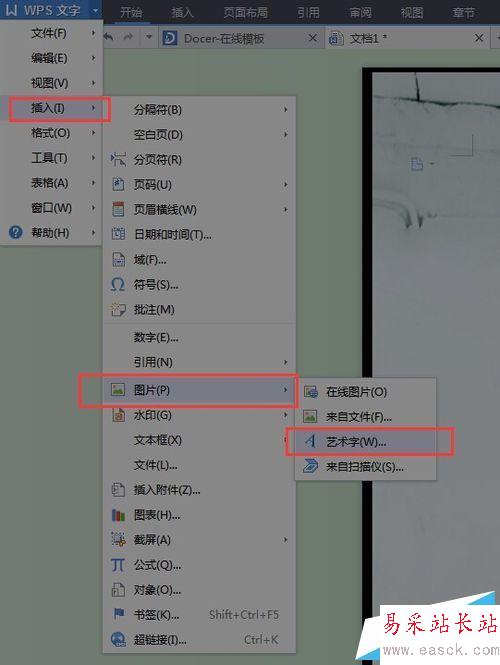Expand the 分隔符(B) submenu arrow

pyautogui.click(x=285, y=110)
